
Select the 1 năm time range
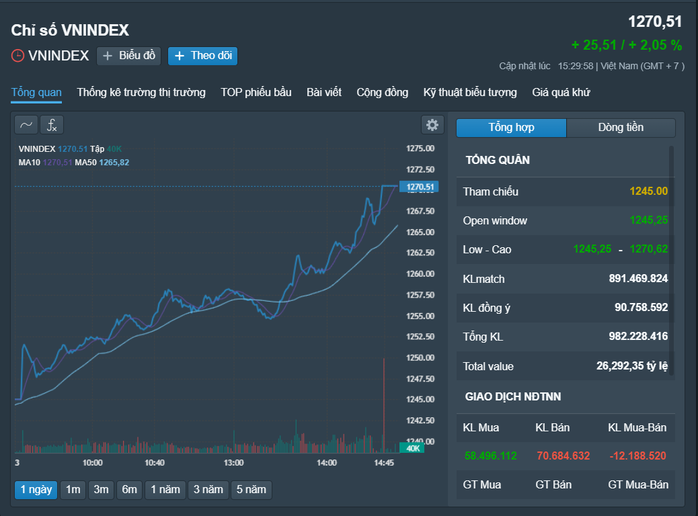pyautogui.click(x=165, y=490)
